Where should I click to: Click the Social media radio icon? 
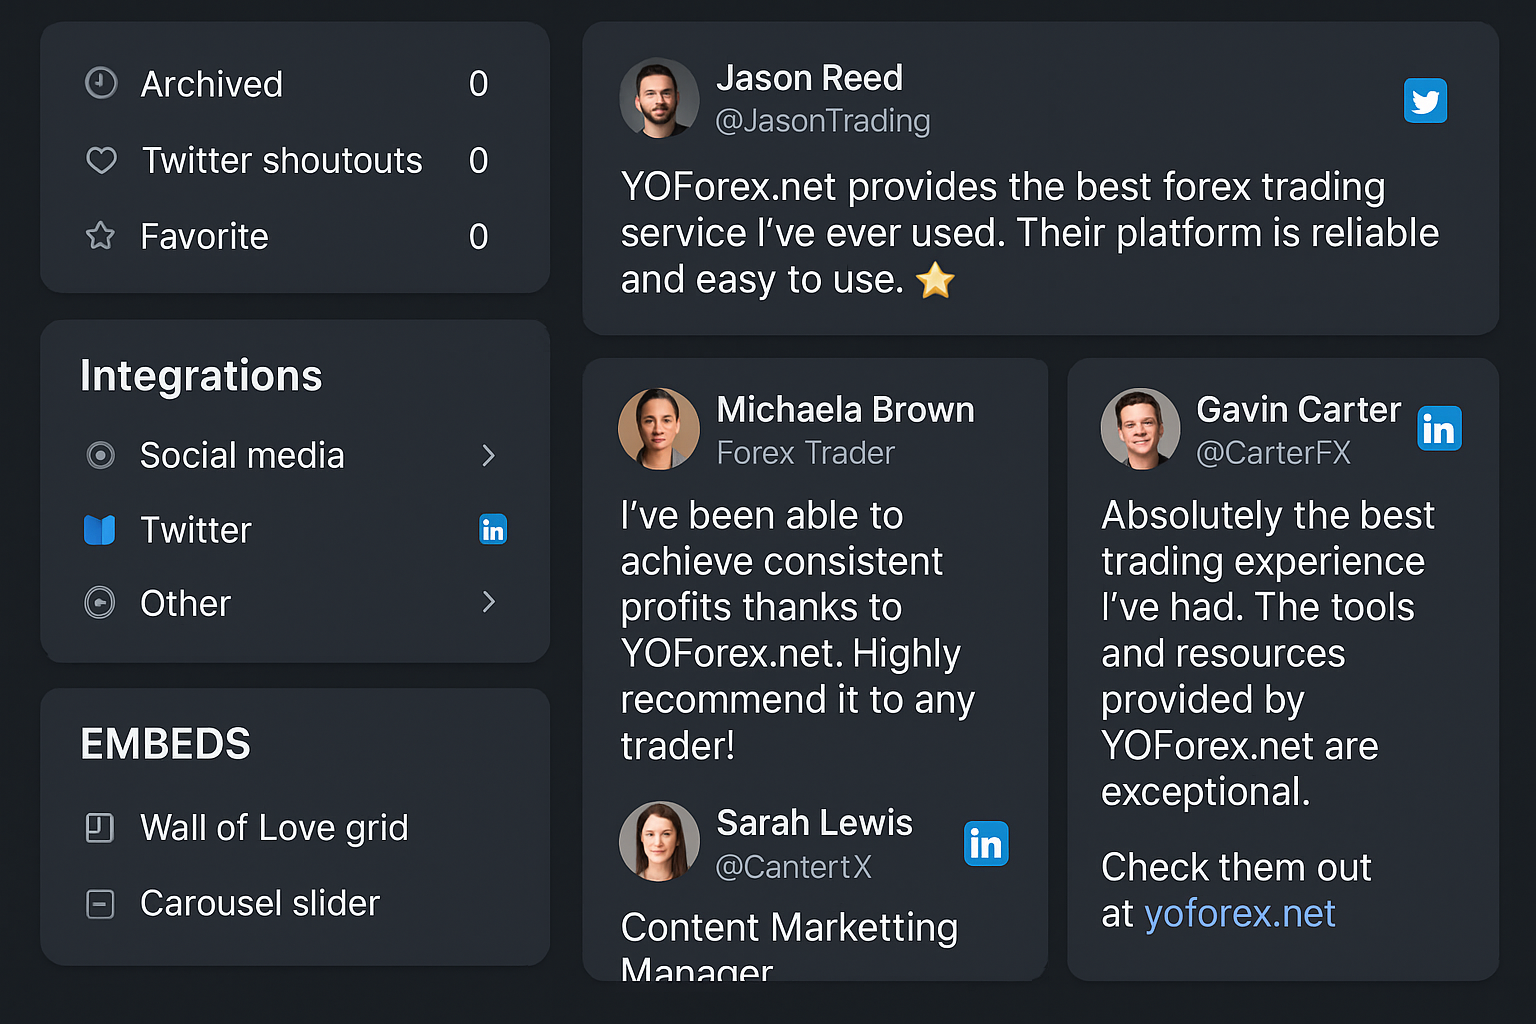pyautogui.click(x=101, y=455)
